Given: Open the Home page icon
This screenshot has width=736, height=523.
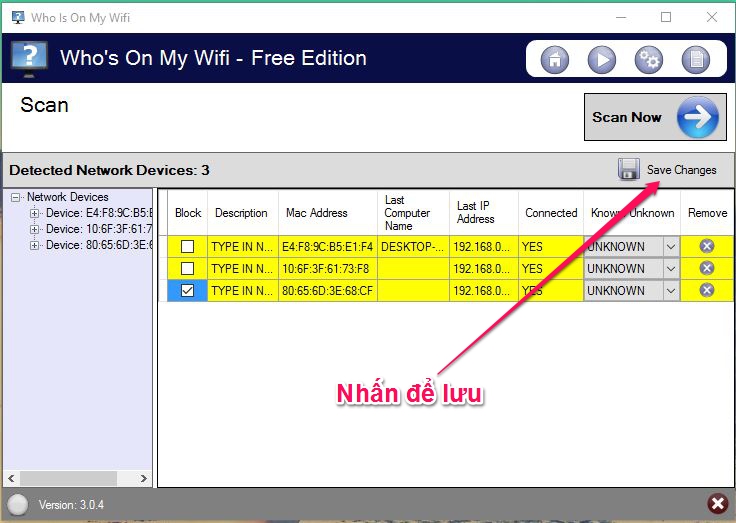Looking at the screenshot, I should pyautogui.click(x=555, y=60).
